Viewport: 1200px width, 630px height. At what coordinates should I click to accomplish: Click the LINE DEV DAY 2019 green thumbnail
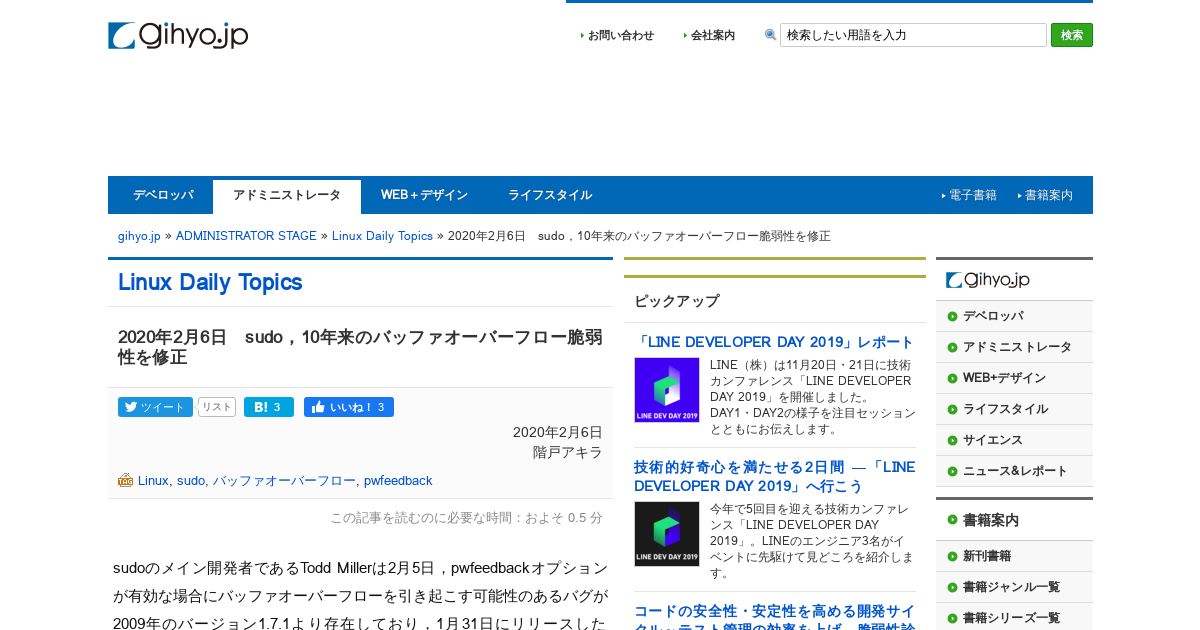point(667,390)
